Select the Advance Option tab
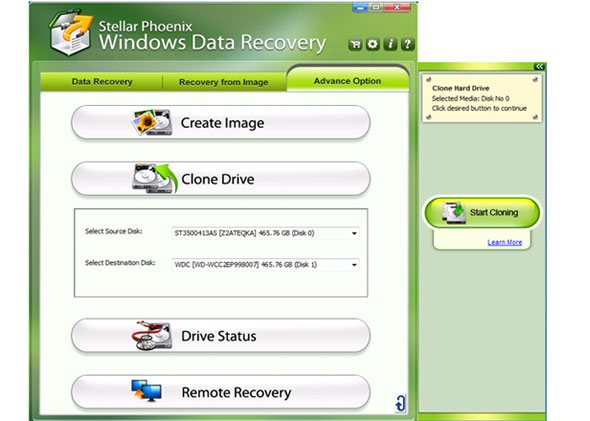Screen dimensions: 590x421 coord(348,81)
